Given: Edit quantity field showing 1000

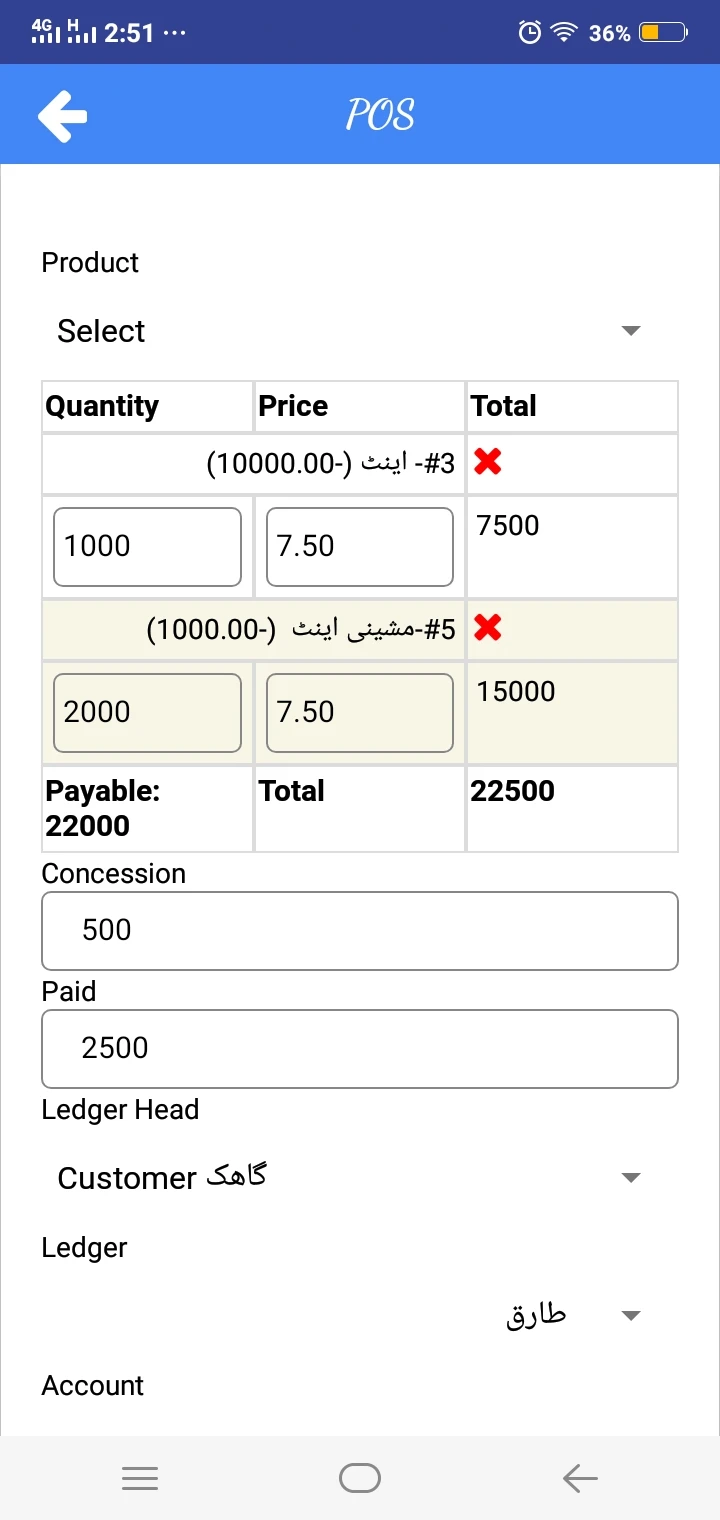Looking at the screenshot, I should (x=147, y=546).
